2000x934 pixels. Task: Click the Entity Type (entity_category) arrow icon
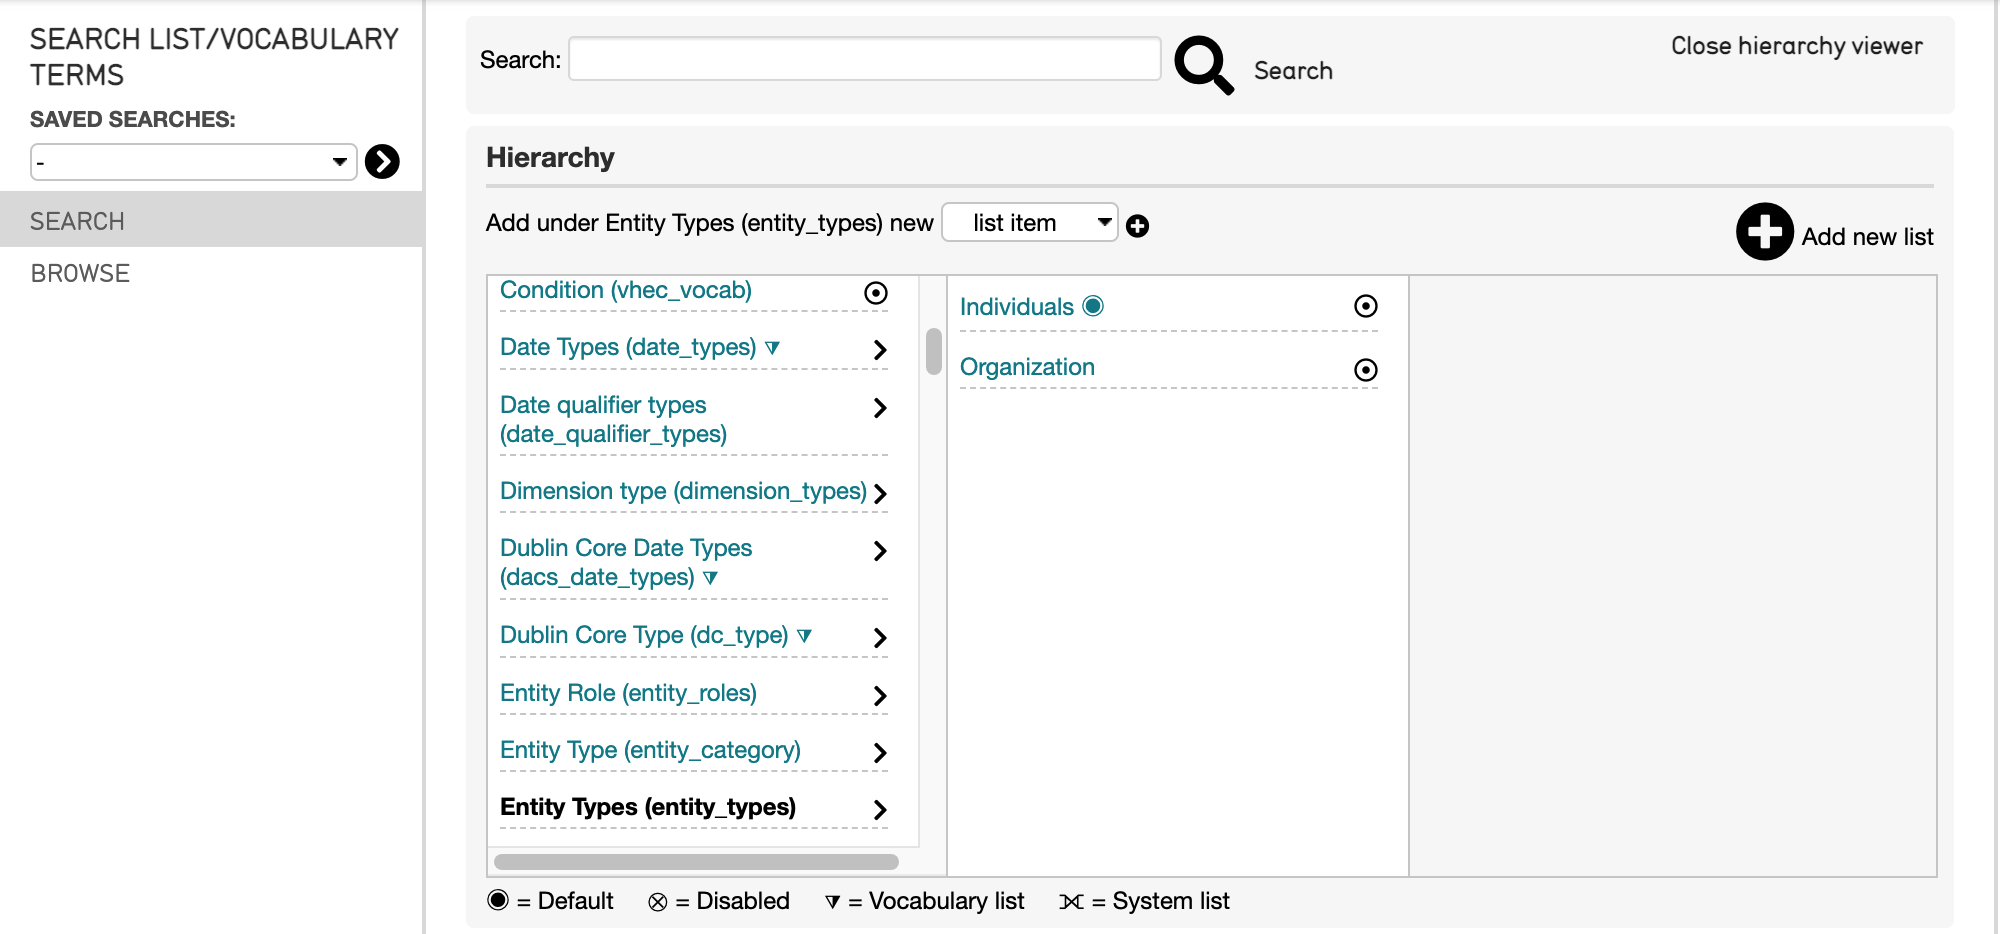coord(880,753)
